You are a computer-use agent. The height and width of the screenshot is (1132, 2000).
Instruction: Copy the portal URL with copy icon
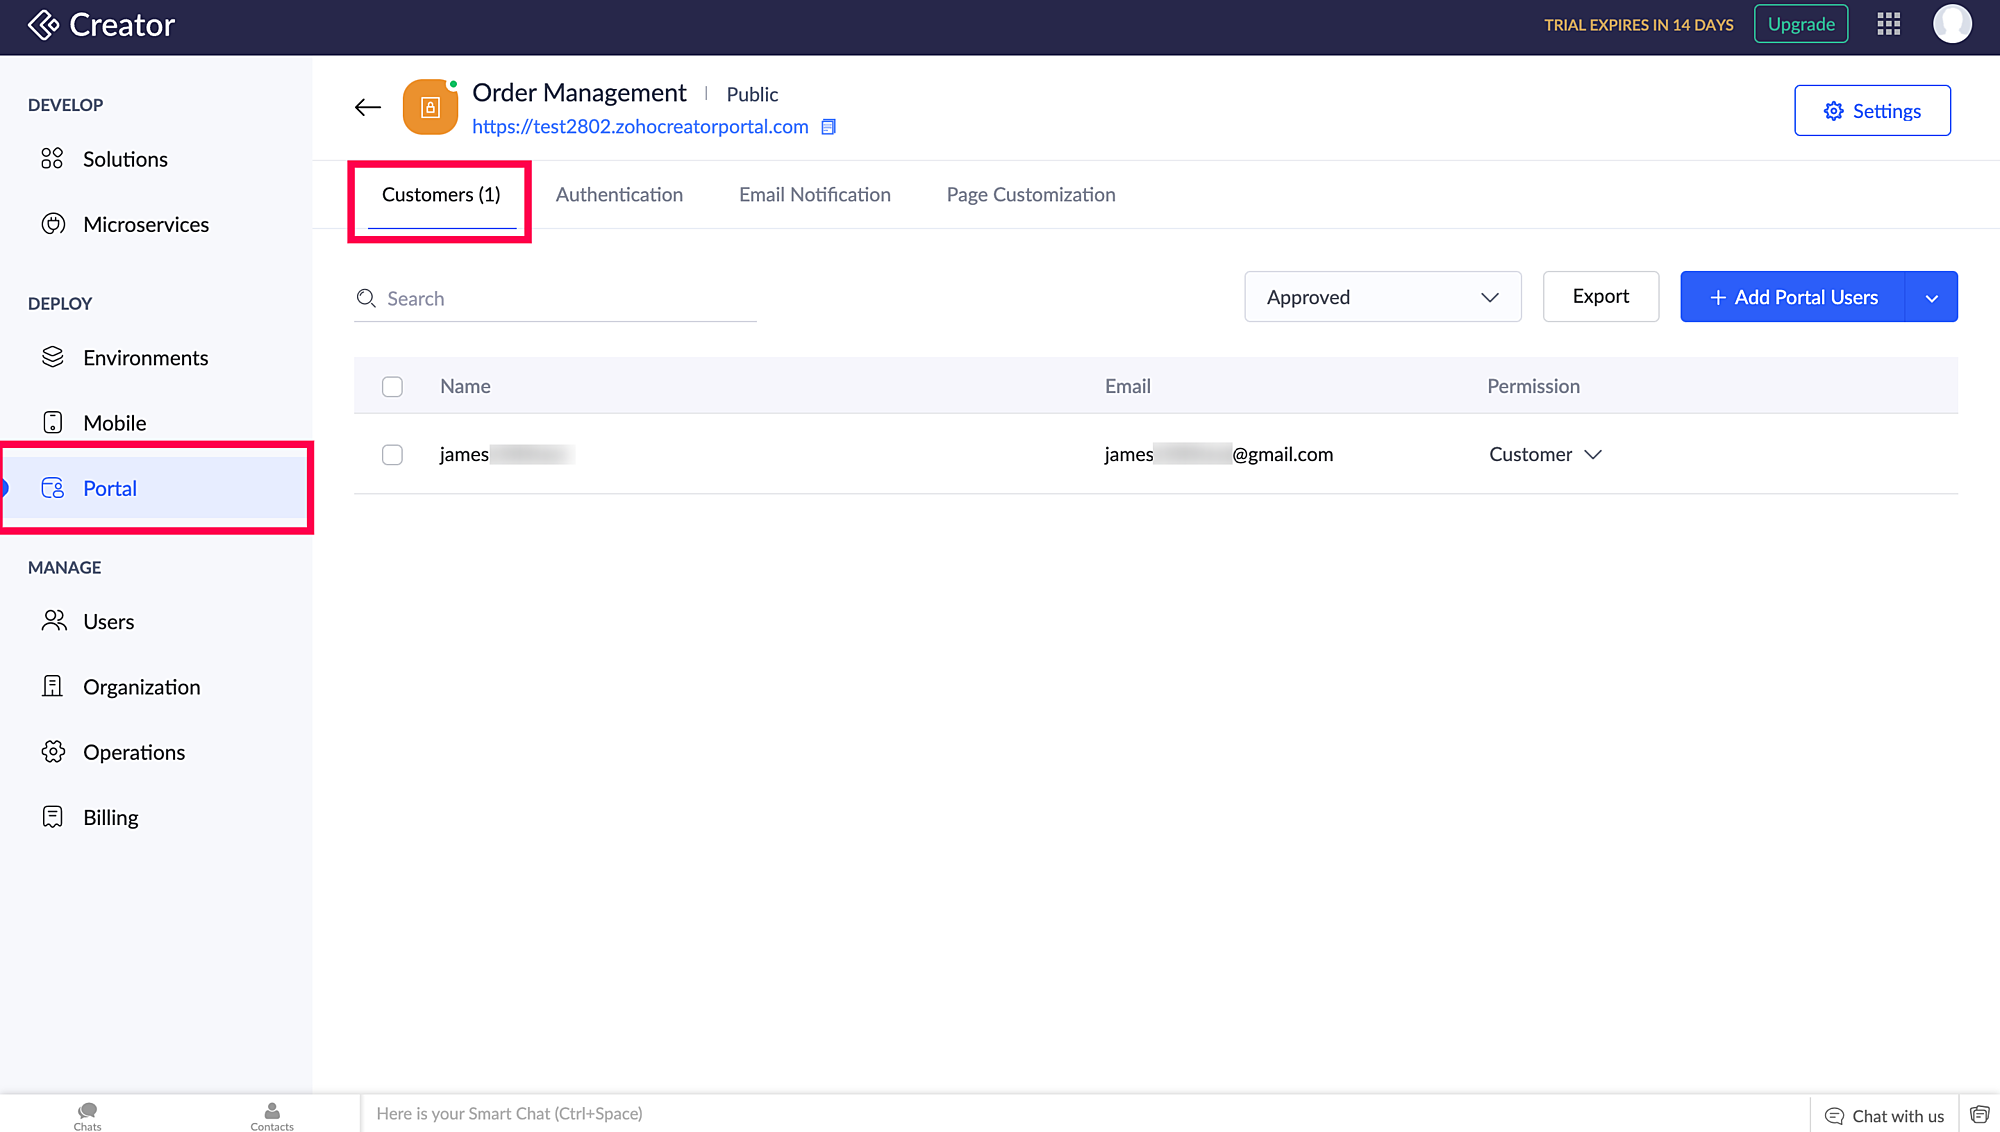tap(828, 127)
